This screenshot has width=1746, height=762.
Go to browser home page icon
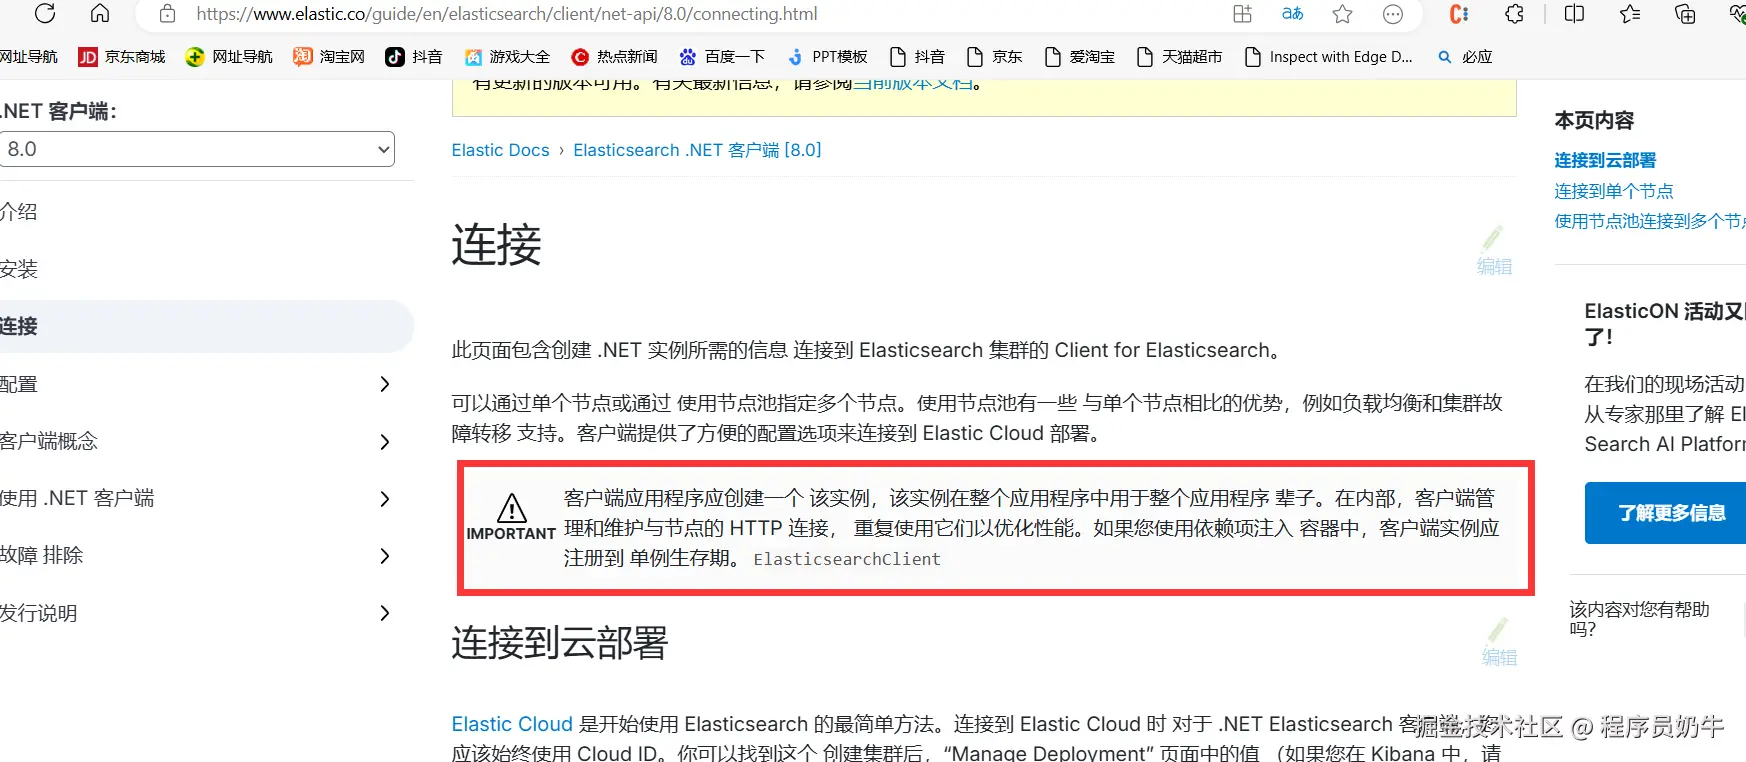tap(100, 14)
